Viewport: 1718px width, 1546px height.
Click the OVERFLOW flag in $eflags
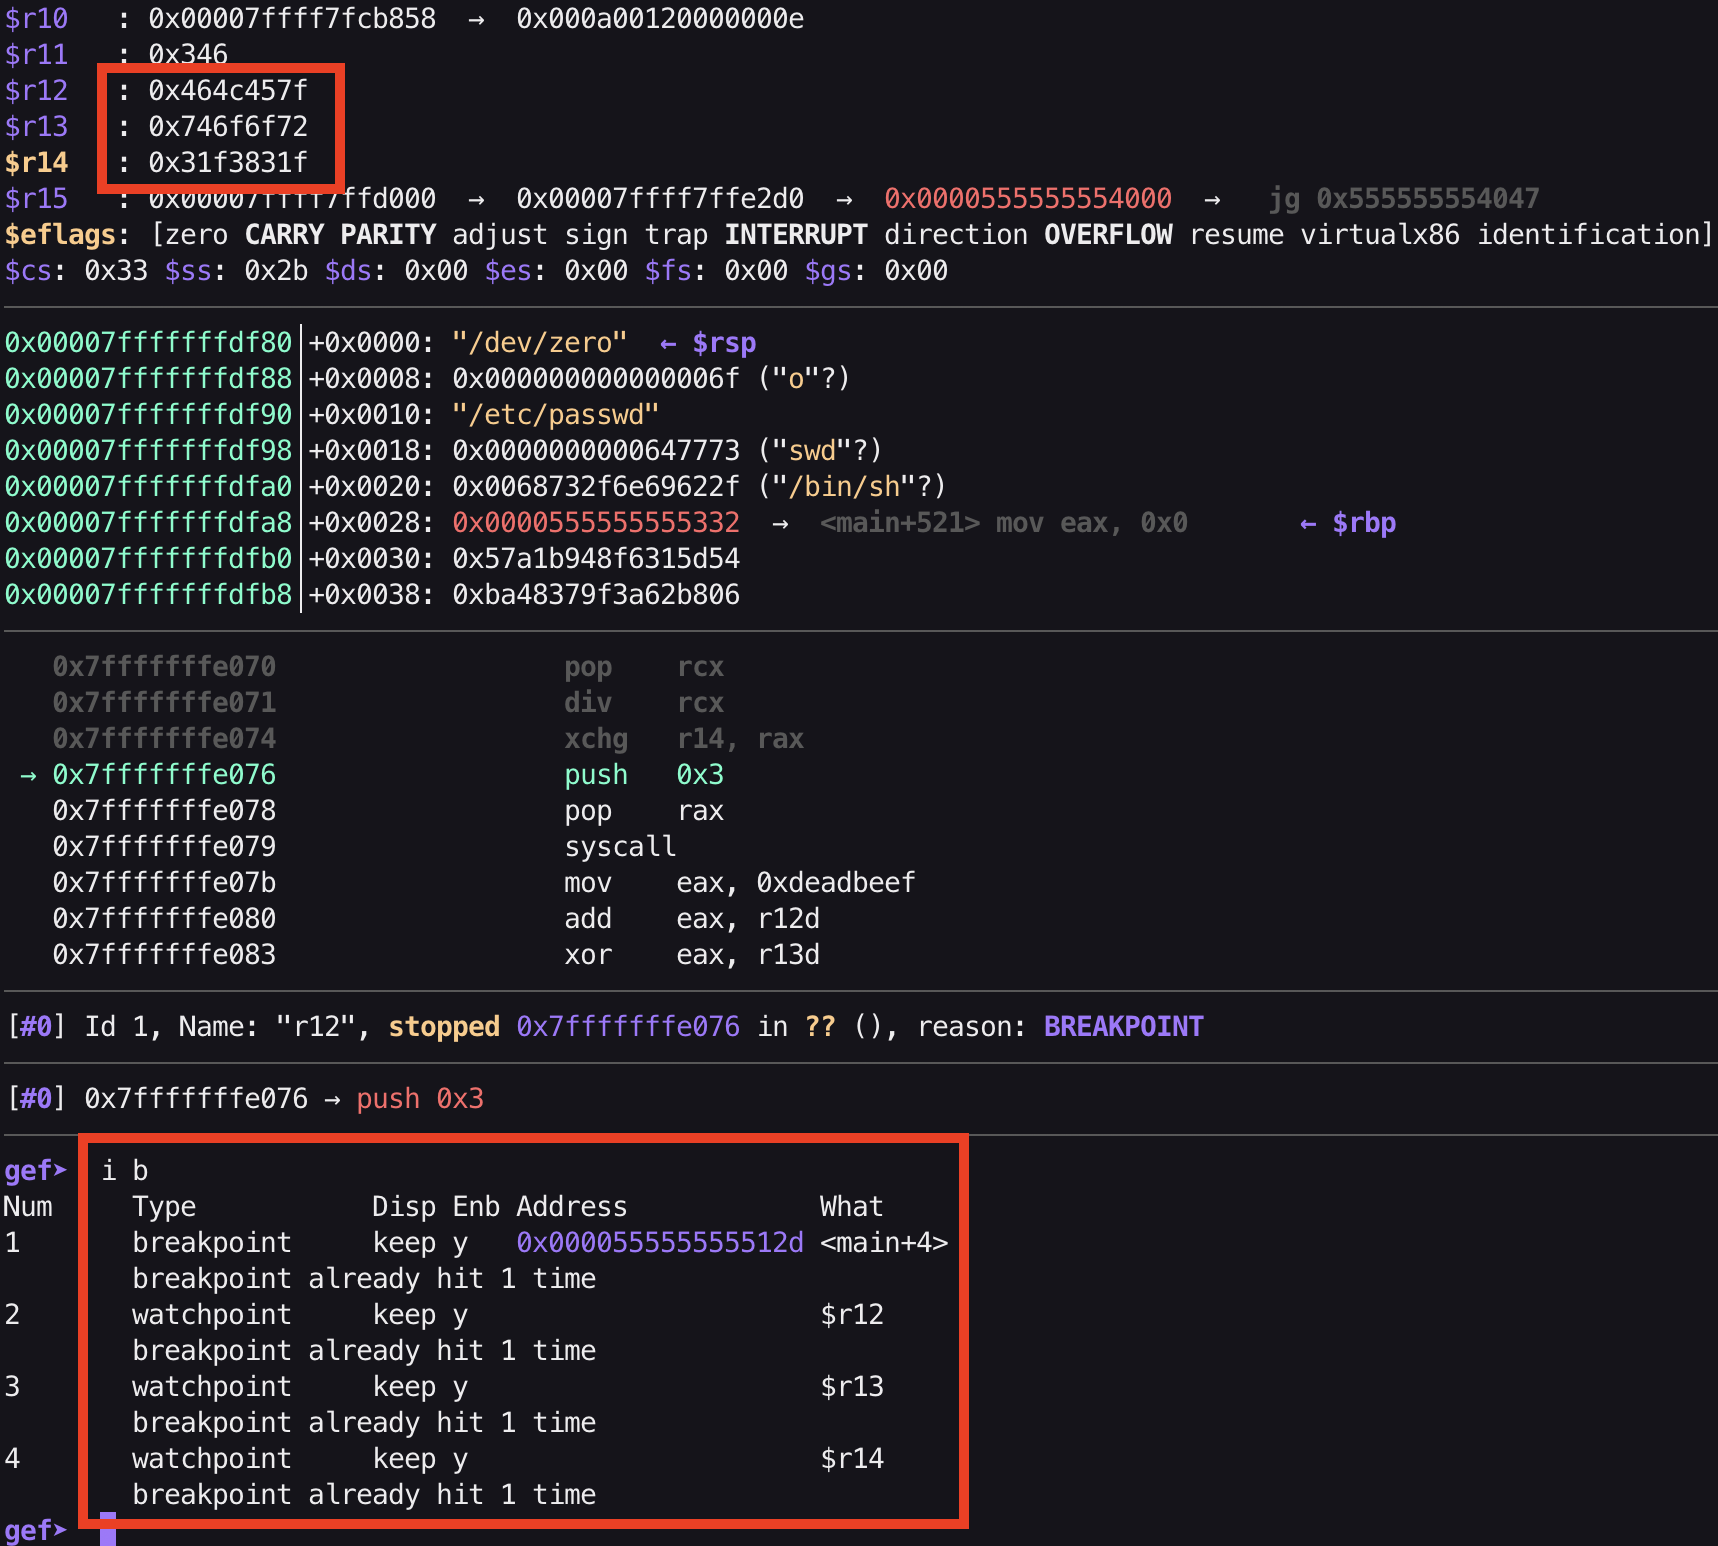click(1108, 234)
